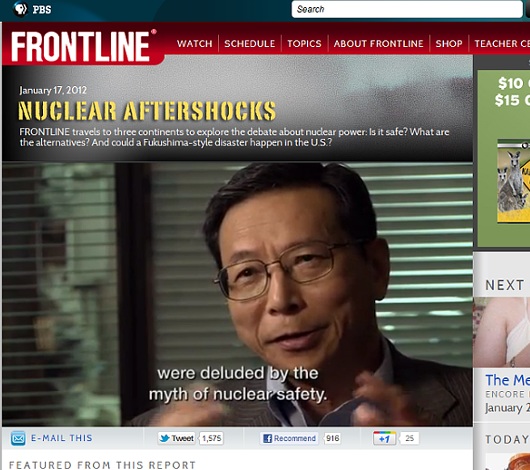Select ABOUT FRONTLINE in navigation
Screen dimensions: 530x470
click(378, 44)
